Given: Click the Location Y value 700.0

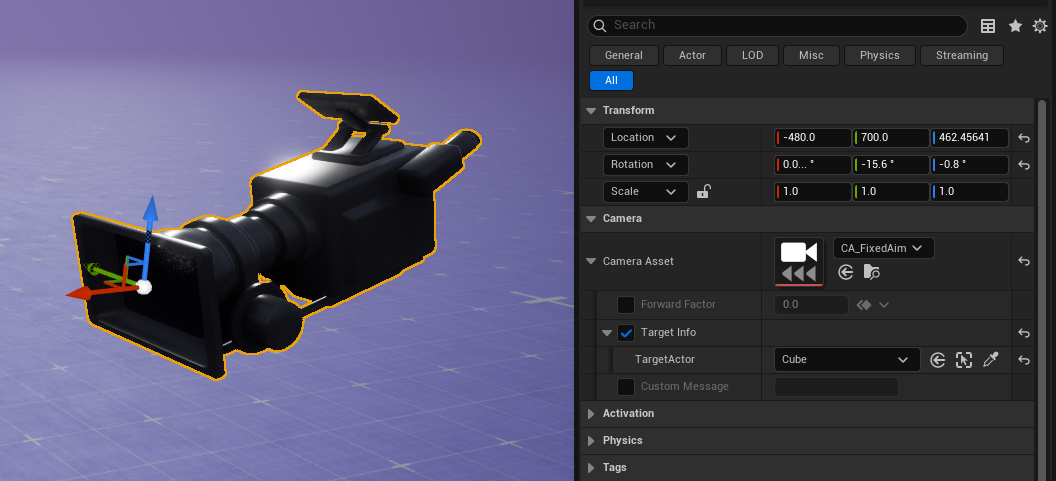Looking at the screenshot, I should [x=892, y=138].
